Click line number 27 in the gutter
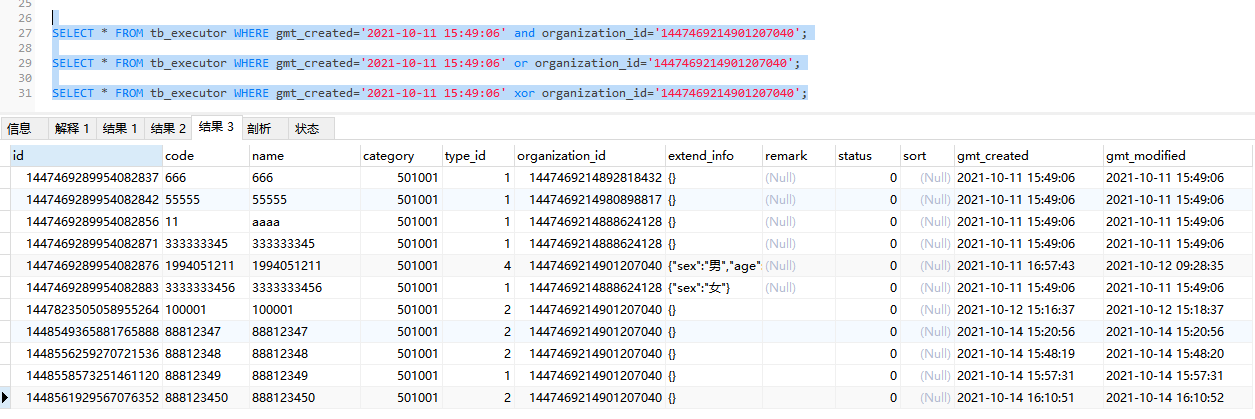The image size is (1255, 419). [x=25, y=33]
